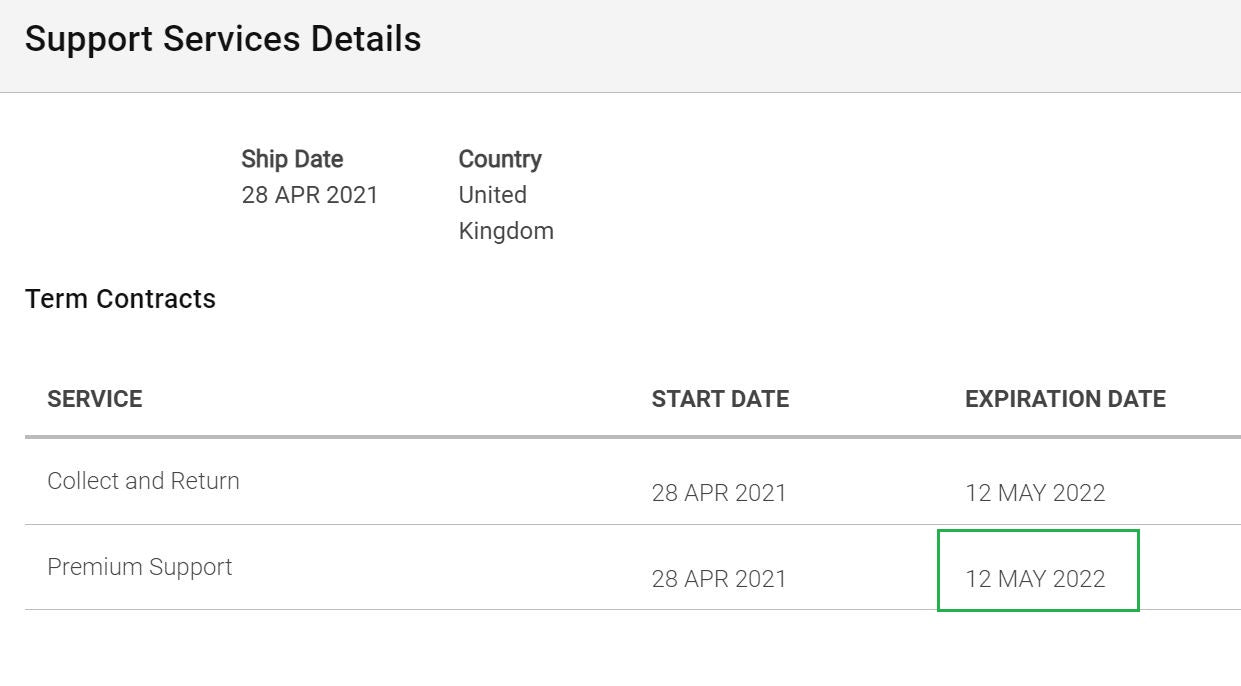The height and width of the screenshot is (686, 1241).
Task: Click the Premium Support start date
Action: 719,579
